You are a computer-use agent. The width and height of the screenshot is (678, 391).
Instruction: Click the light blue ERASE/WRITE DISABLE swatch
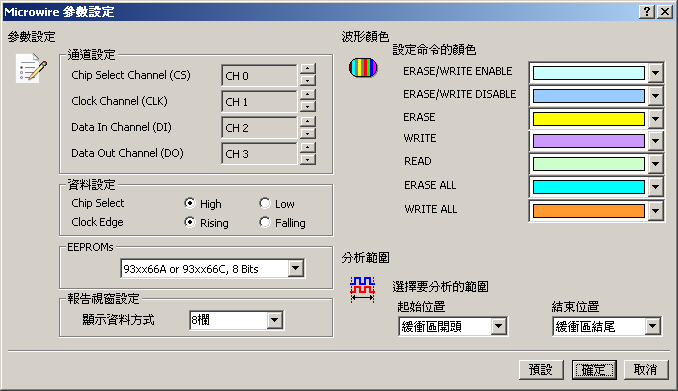(589, 96)
